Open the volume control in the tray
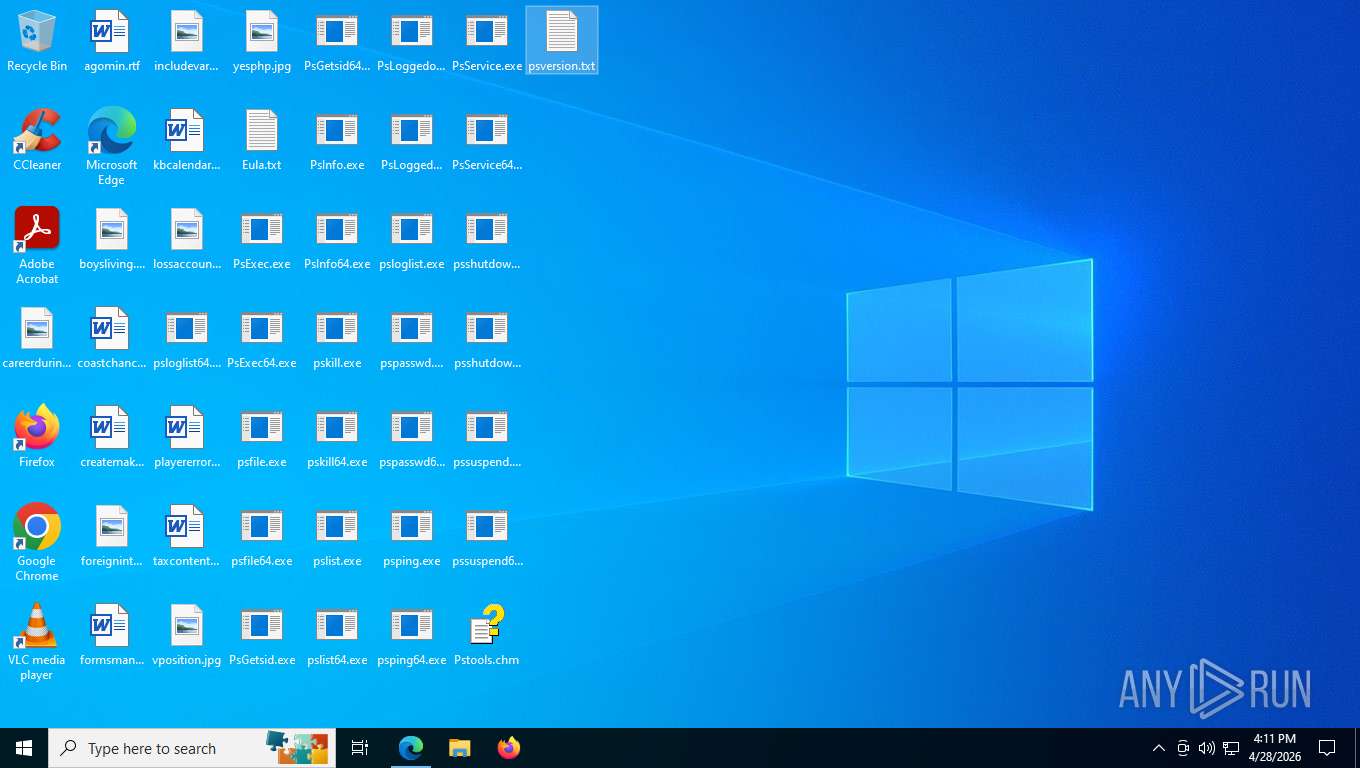This screenshot has width=1360, height=768. tap(1206, 748)
